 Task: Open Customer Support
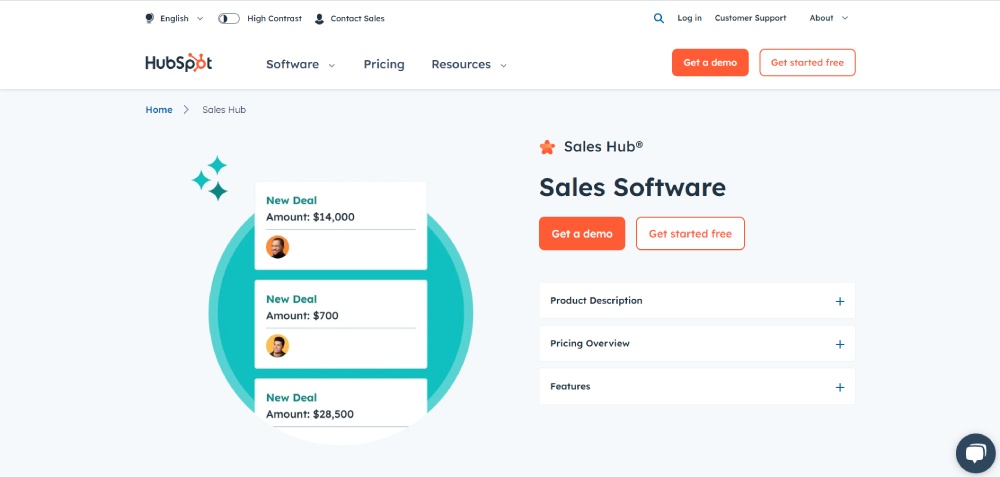pos(751,18)
